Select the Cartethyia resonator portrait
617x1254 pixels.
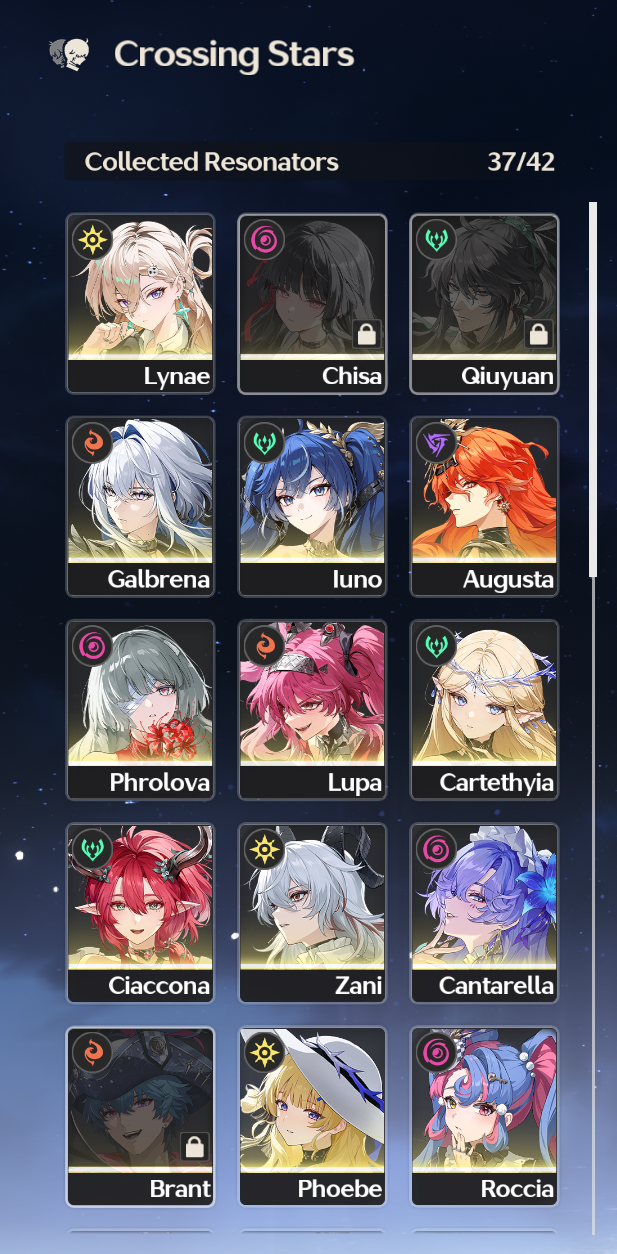[485, 710]
